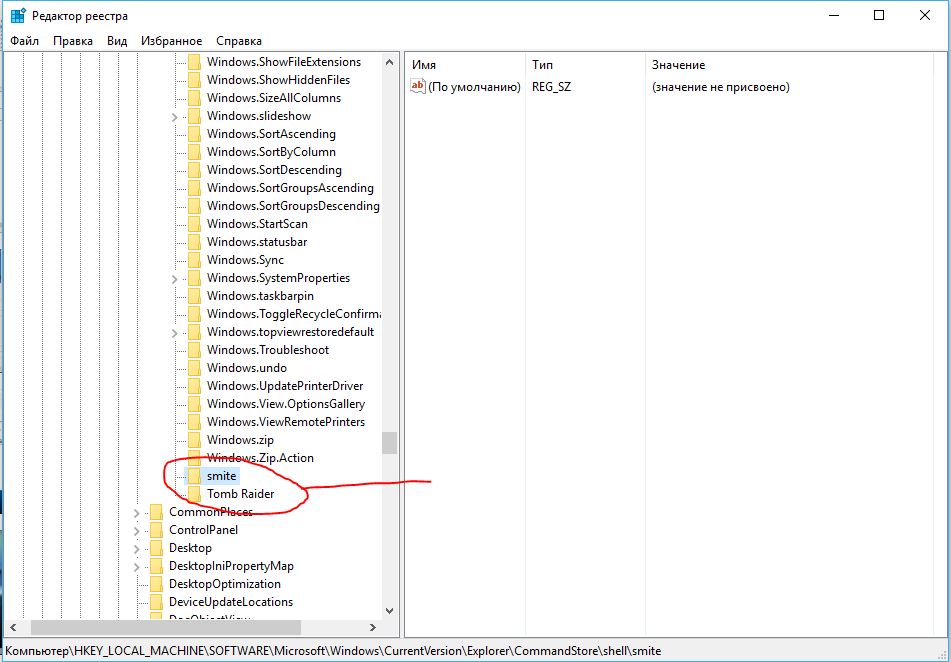
Task: Click the folder icon of Tomb Raider key
Action: [194, 494]
